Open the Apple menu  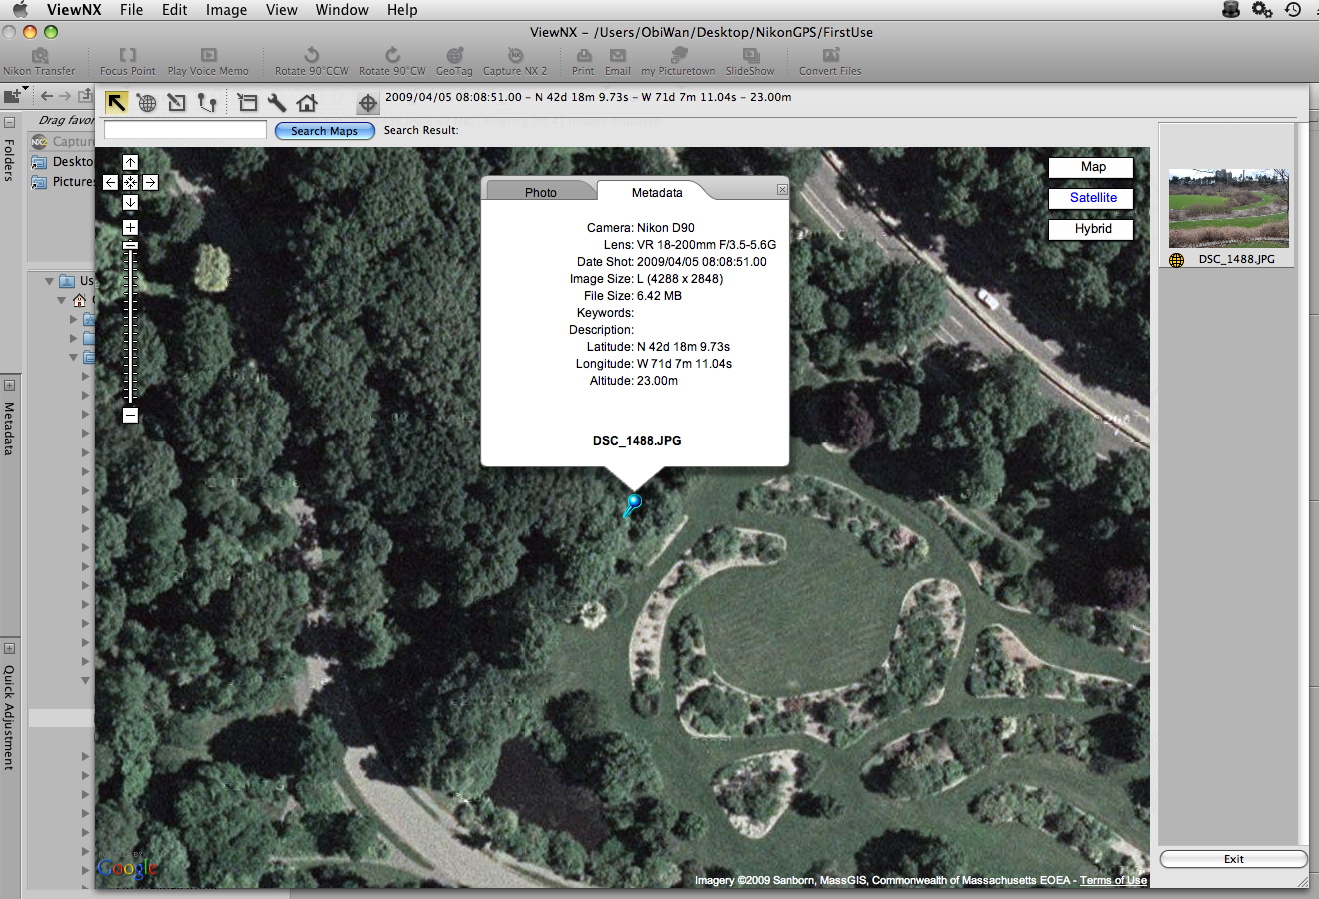click(20, 10)
